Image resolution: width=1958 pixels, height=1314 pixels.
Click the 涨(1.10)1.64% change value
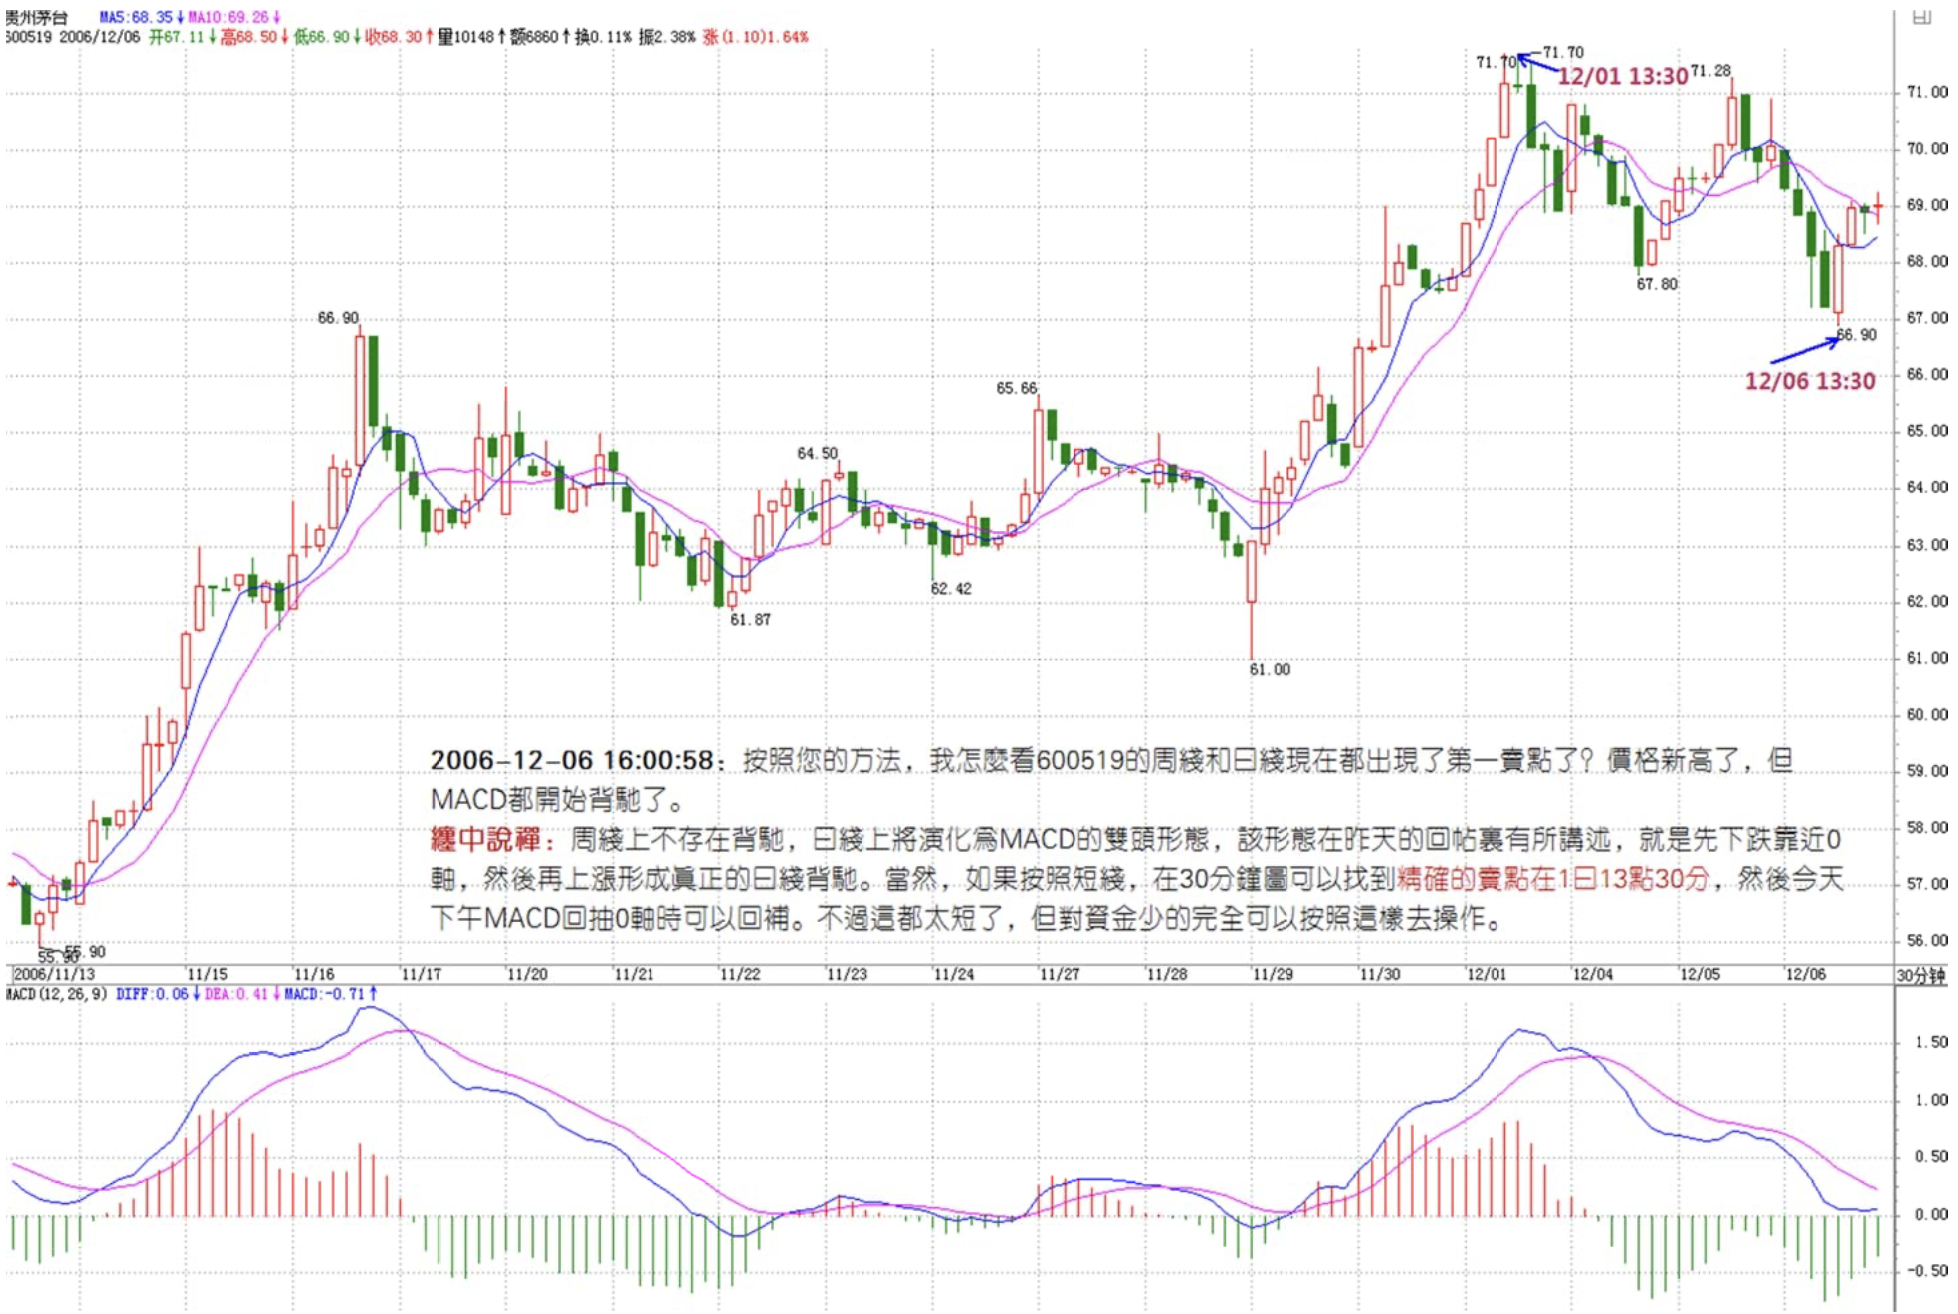coord(756,37)
